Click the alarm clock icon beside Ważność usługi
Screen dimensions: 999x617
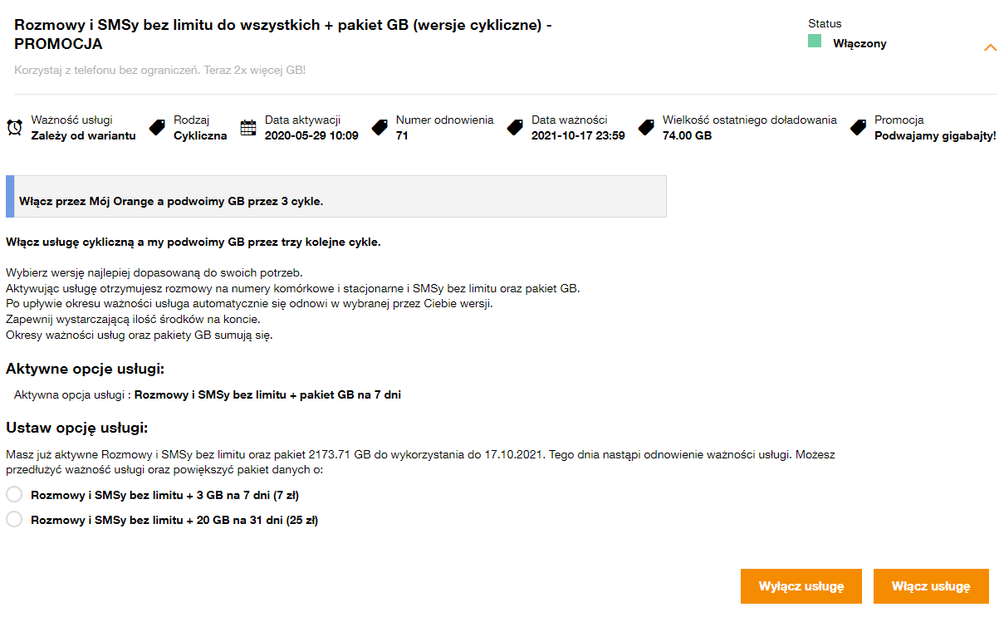click(x=15, y=127)
